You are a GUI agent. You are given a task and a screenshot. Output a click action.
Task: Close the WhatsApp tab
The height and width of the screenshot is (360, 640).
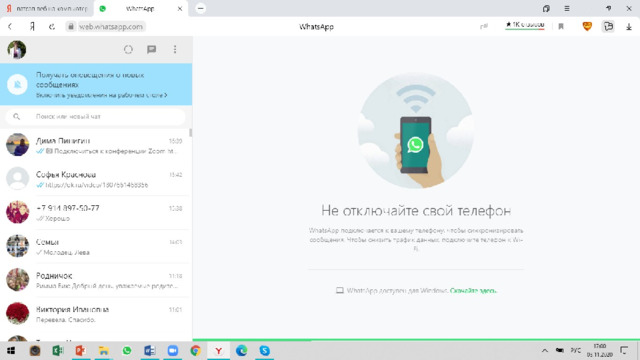[x=180, y=9]
